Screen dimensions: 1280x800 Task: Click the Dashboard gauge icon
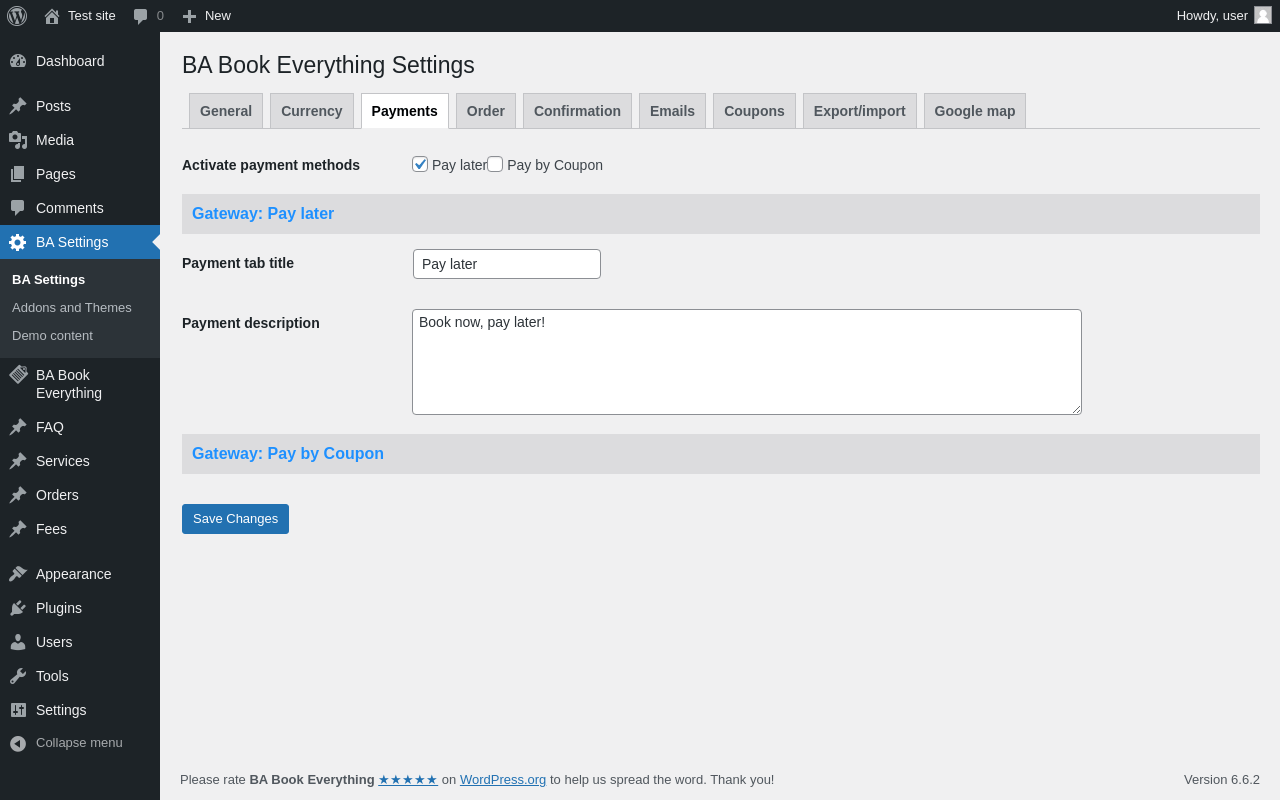click(x=18, y=61)
